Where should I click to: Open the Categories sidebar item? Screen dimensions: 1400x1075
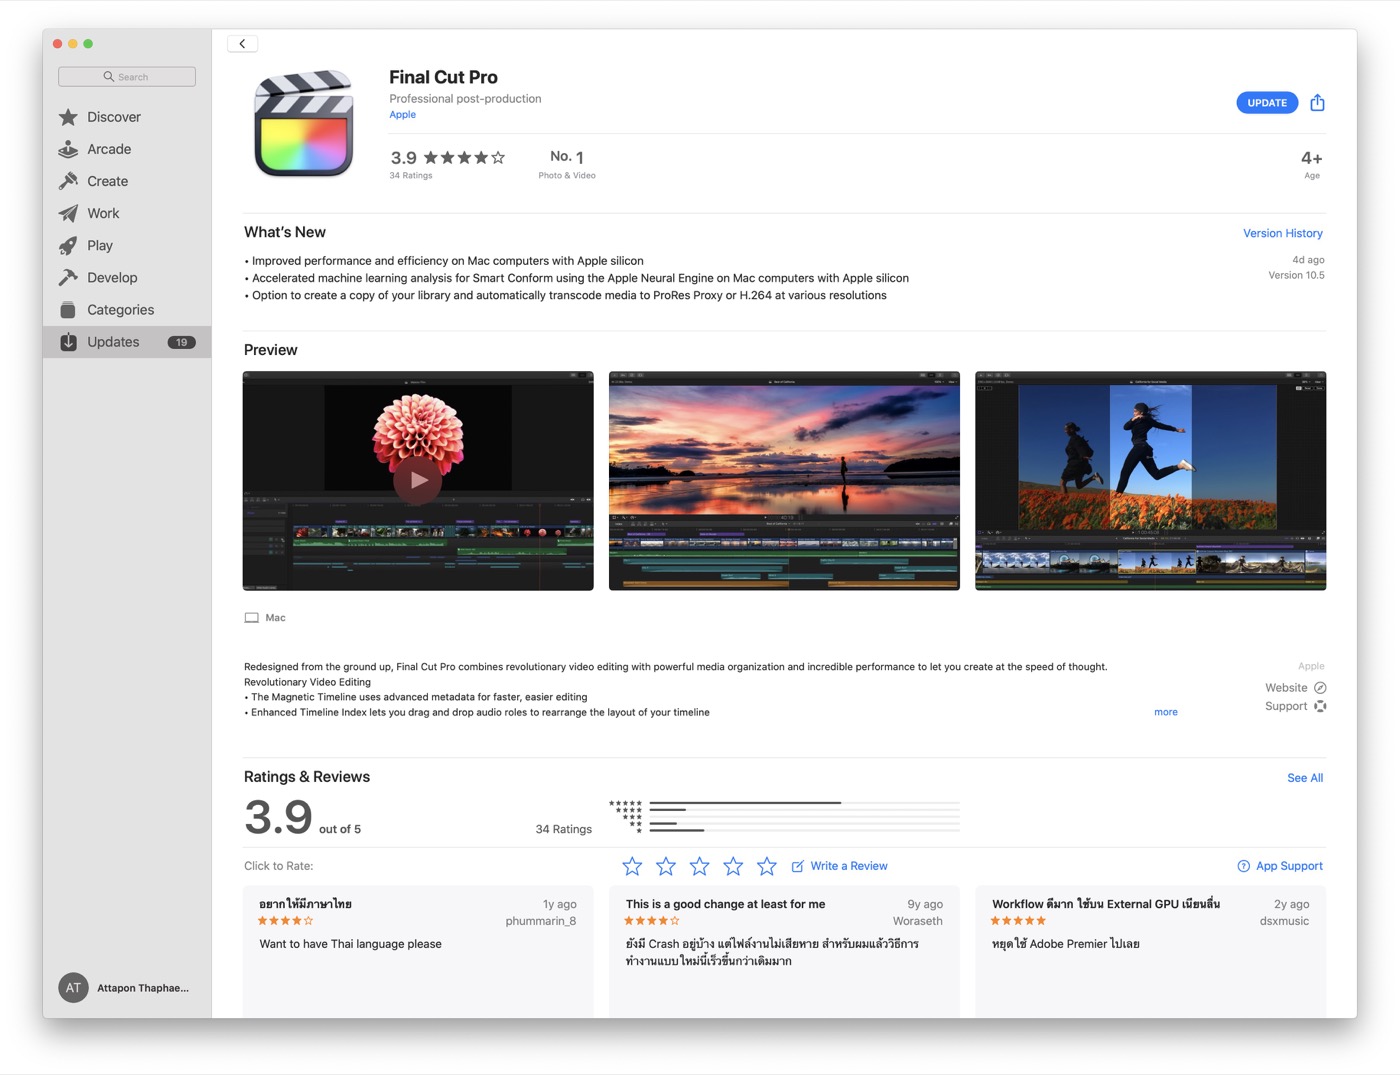(x=120, y=310)
